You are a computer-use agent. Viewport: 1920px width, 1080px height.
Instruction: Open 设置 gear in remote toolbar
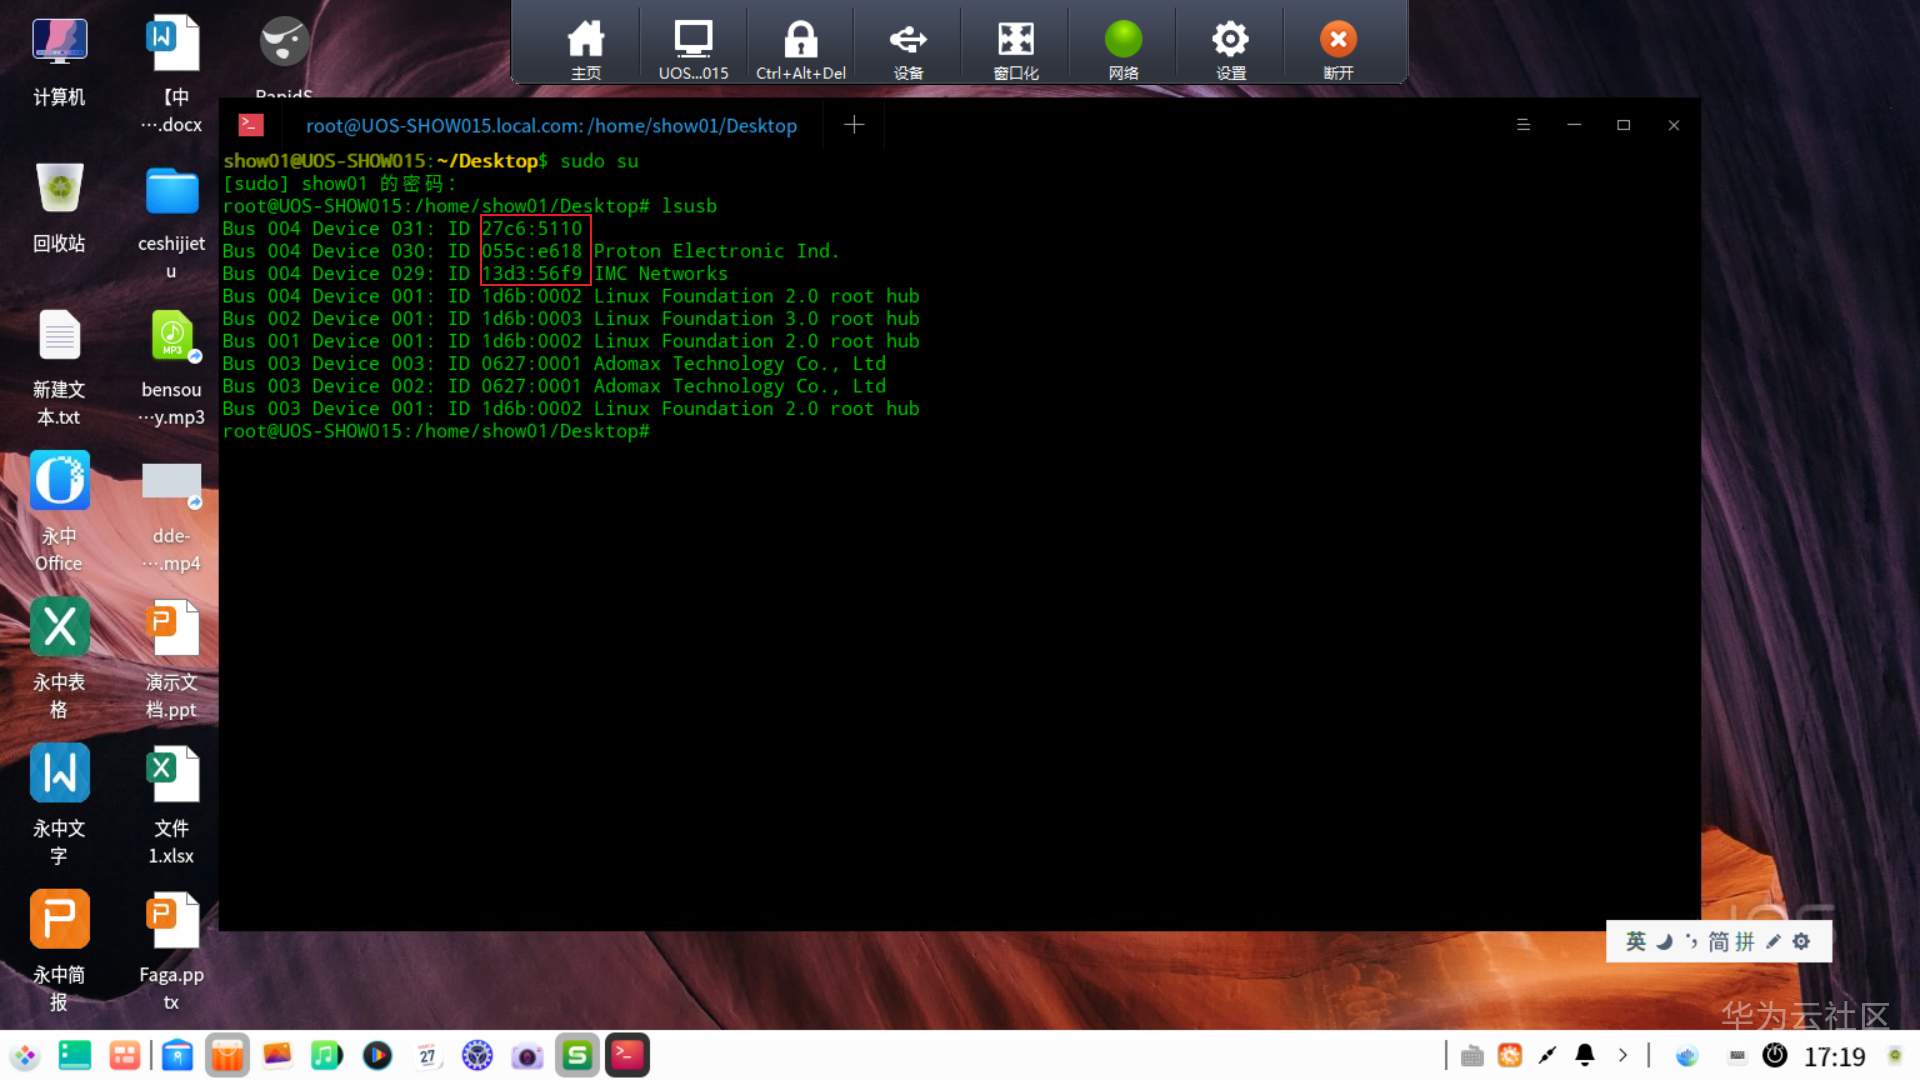click(1230, 48)
